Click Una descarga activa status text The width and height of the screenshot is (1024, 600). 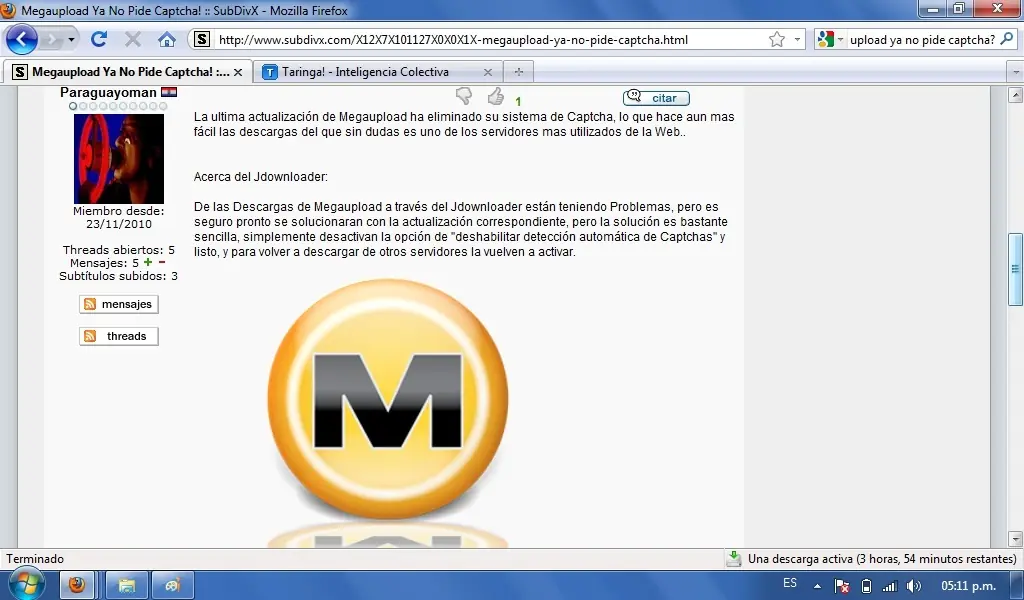tap(882, 559)
